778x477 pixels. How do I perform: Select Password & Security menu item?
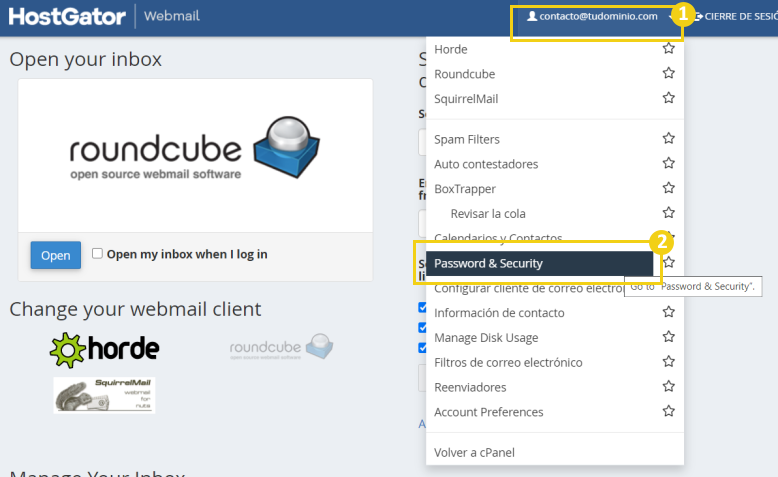(x=539, y=264)
